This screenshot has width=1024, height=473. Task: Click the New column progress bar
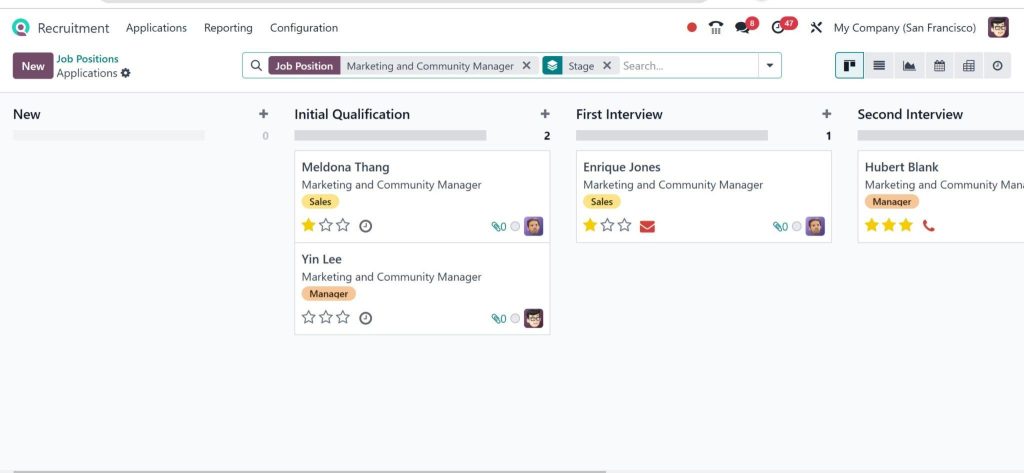point(108,135)
